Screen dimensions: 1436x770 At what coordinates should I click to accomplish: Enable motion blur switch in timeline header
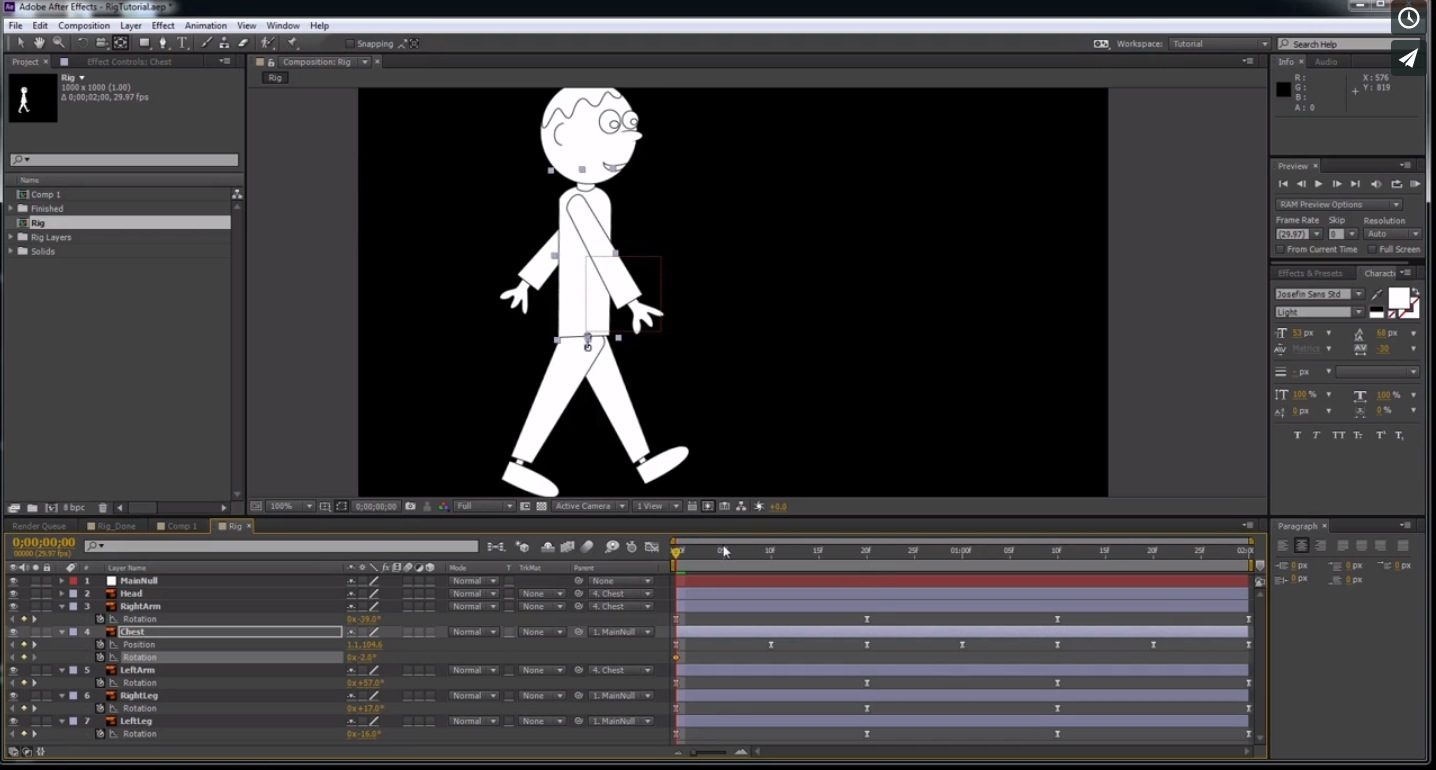(588, 546)
